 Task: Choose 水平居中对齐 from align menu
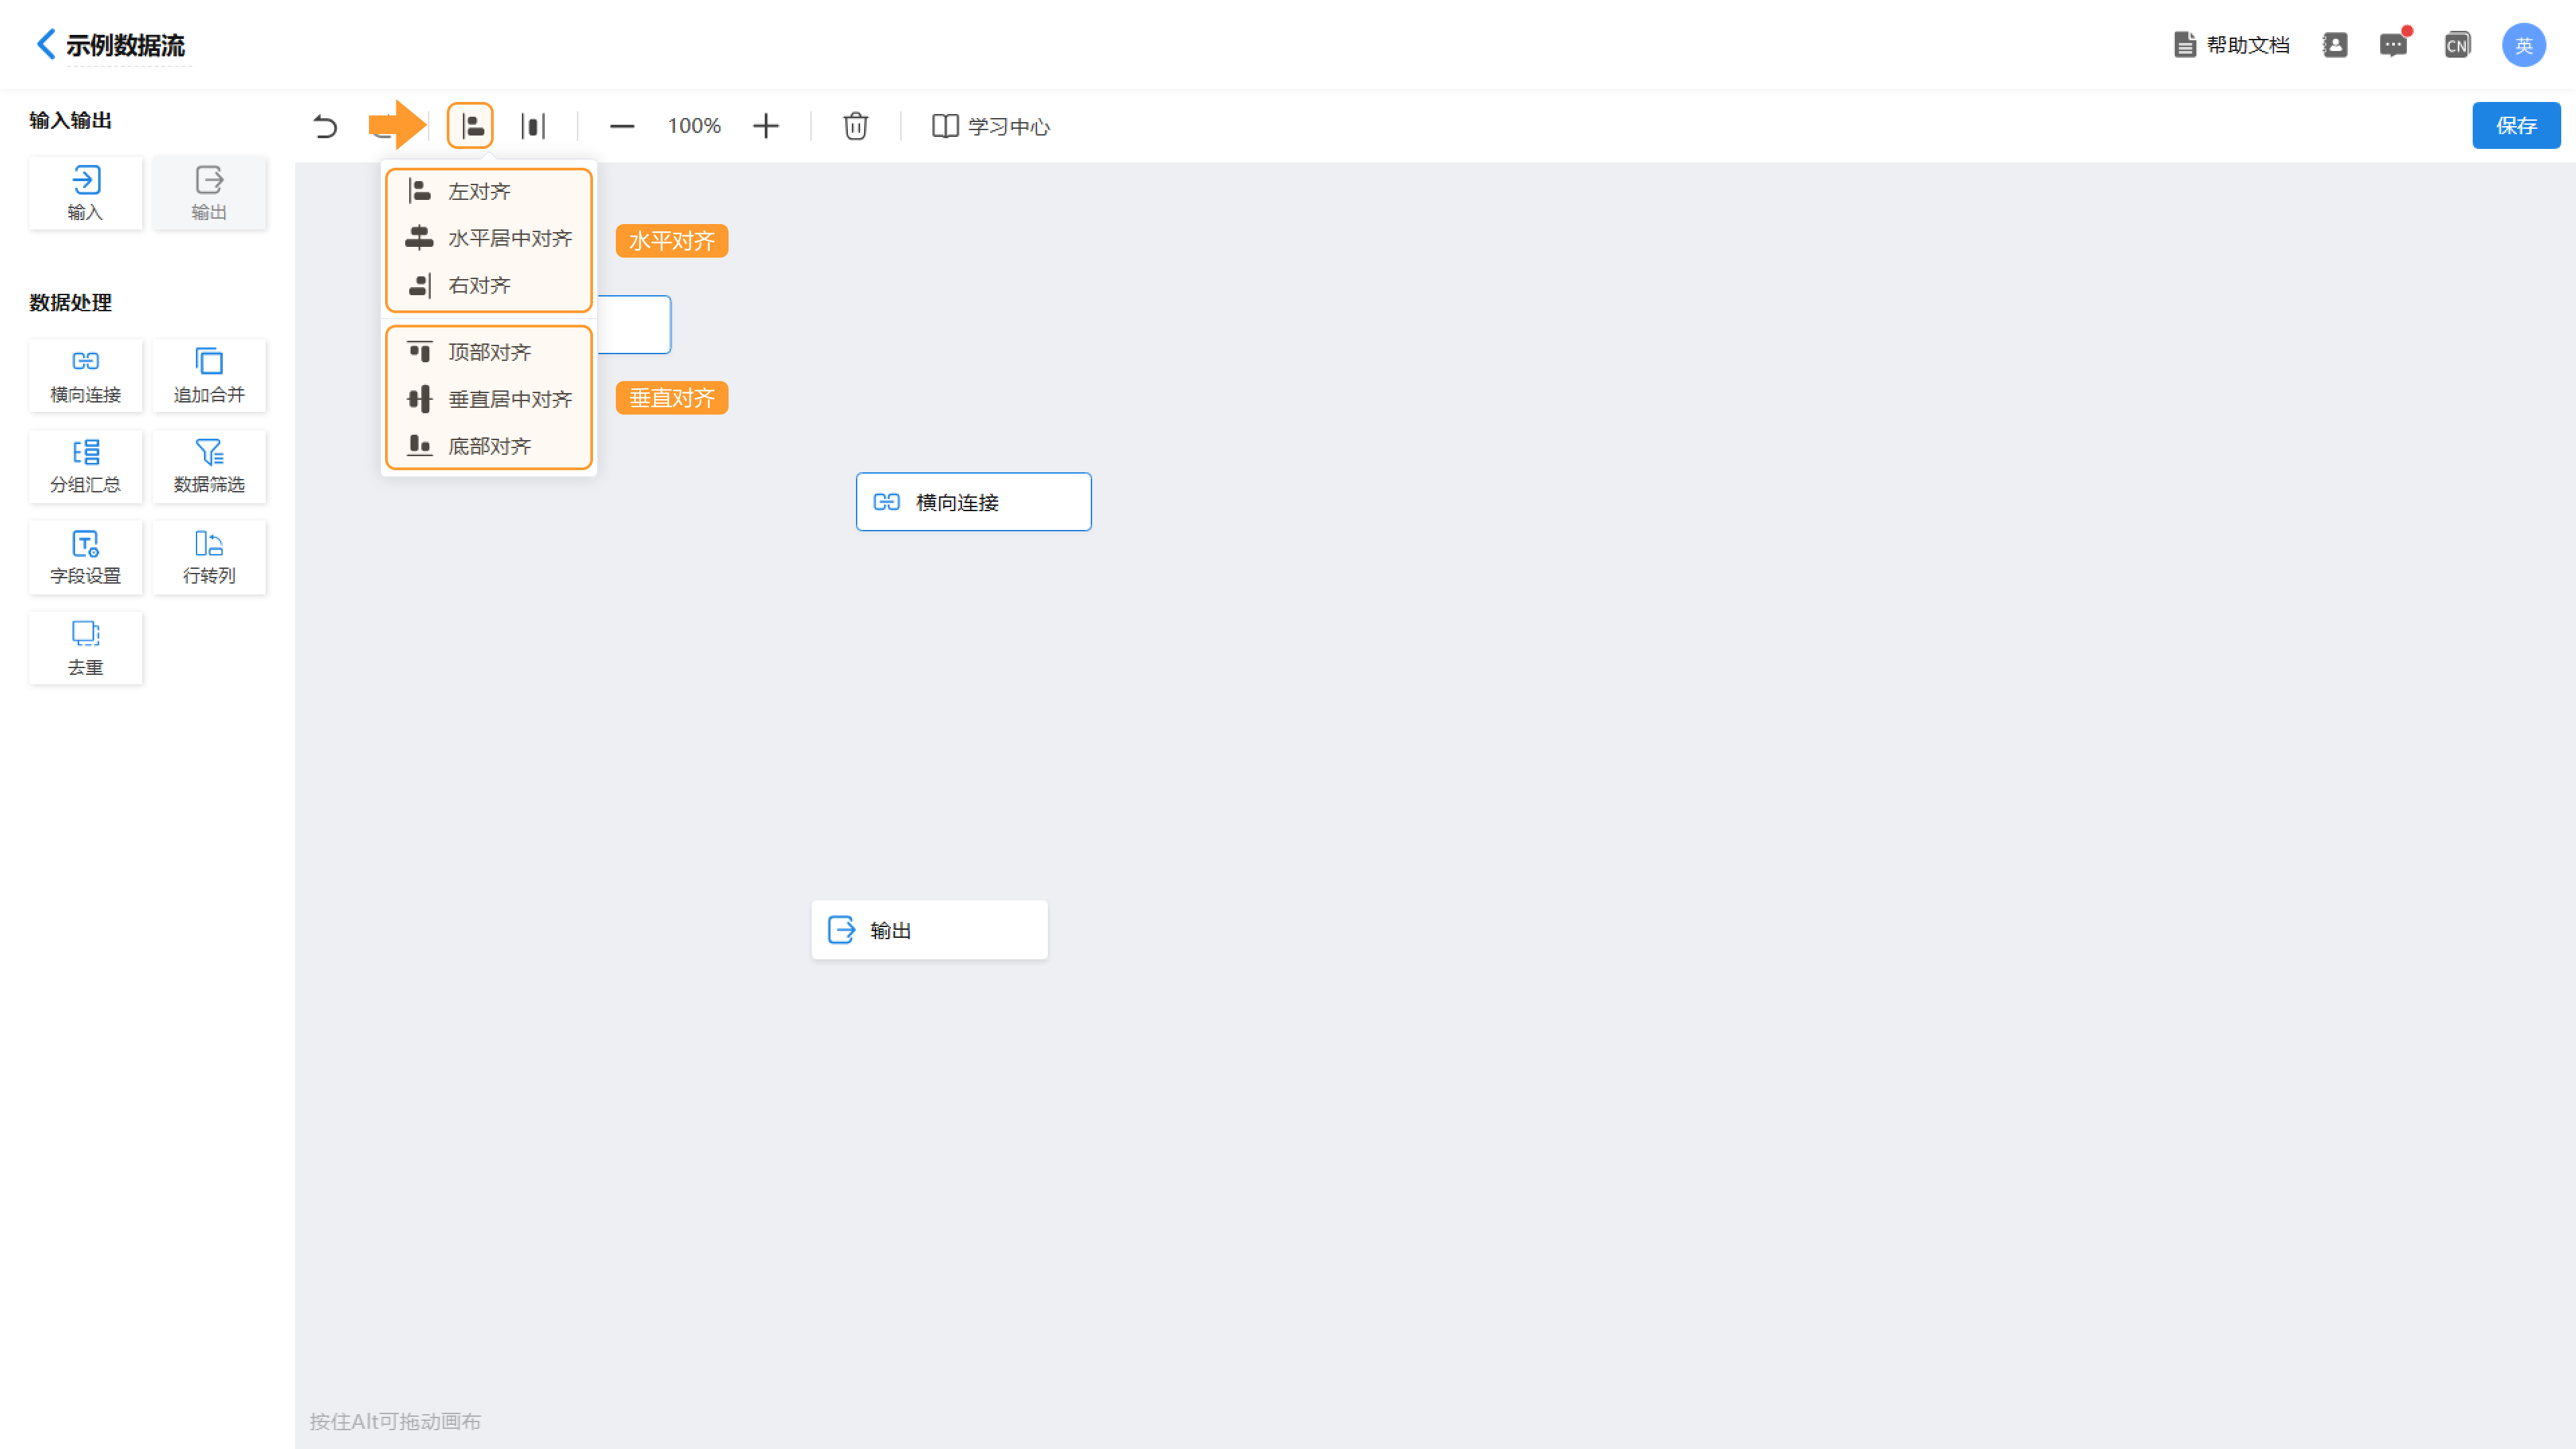coord(489,238)
